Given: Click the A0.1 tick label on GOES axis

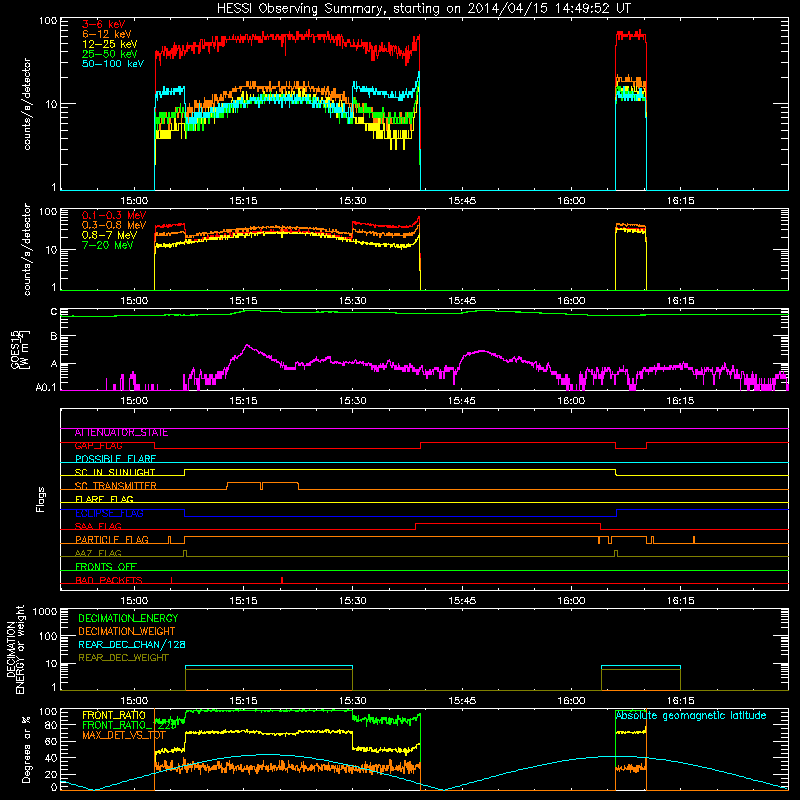Looking at the screenshot, I should (x=46, y=388).
